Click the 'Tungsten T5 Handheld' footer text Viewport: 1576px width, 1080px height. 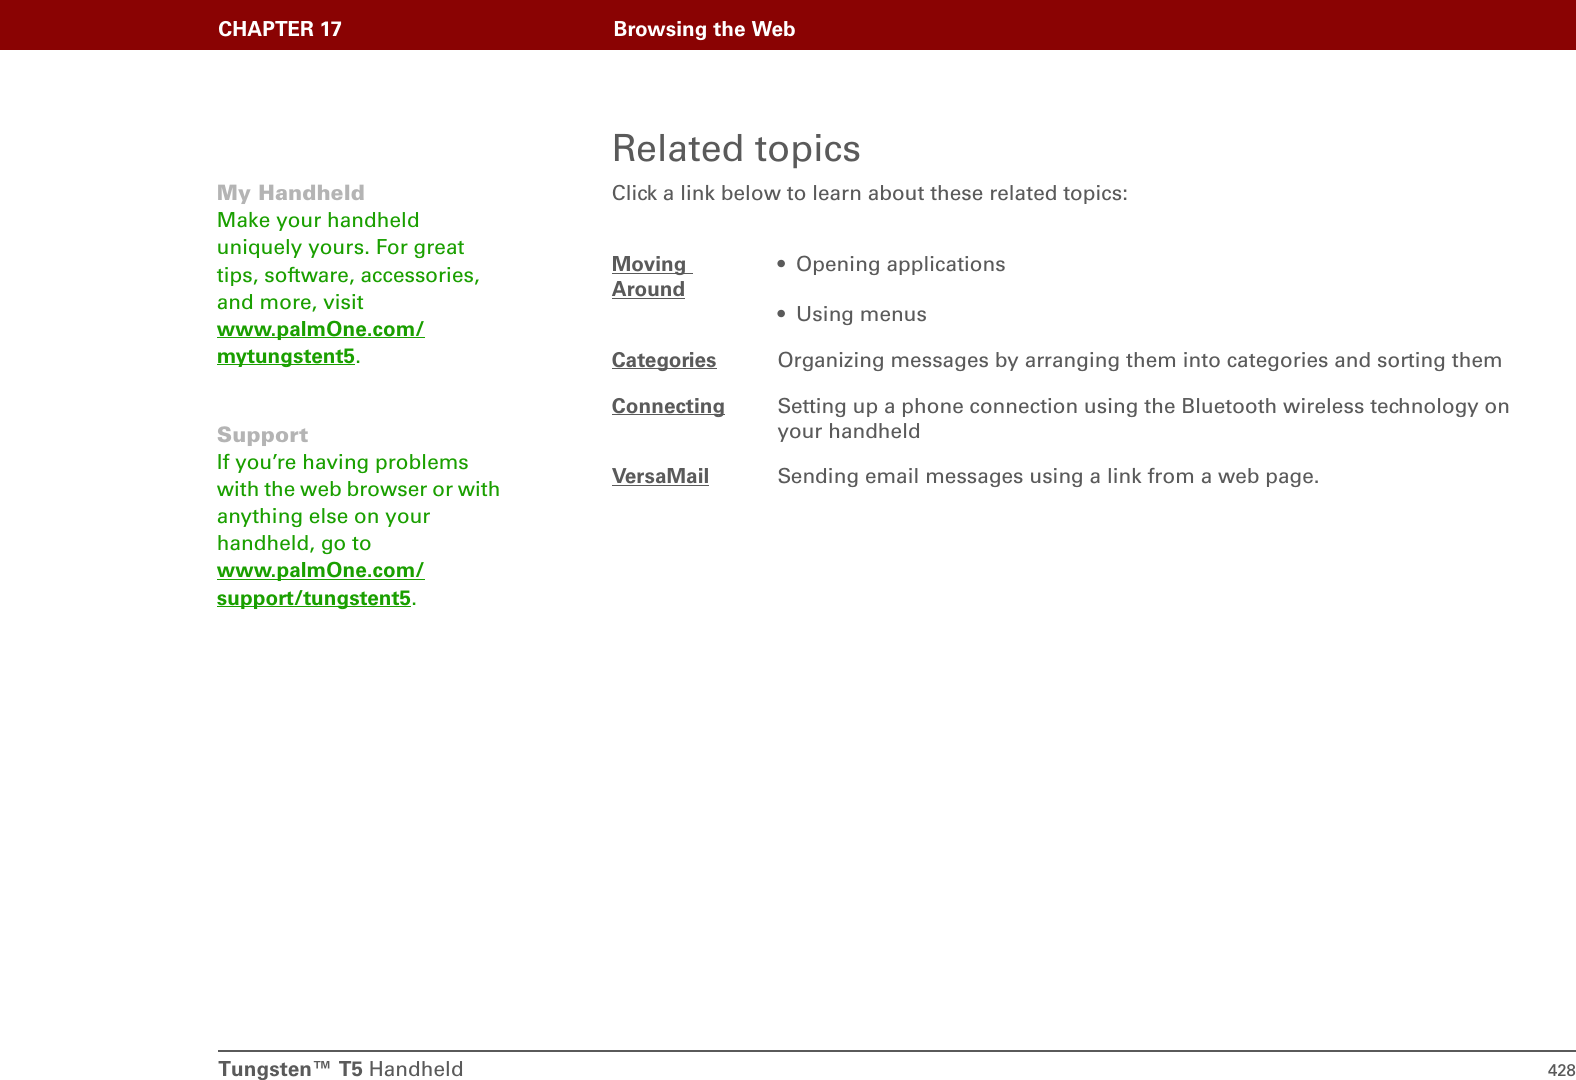(341, 1069)
